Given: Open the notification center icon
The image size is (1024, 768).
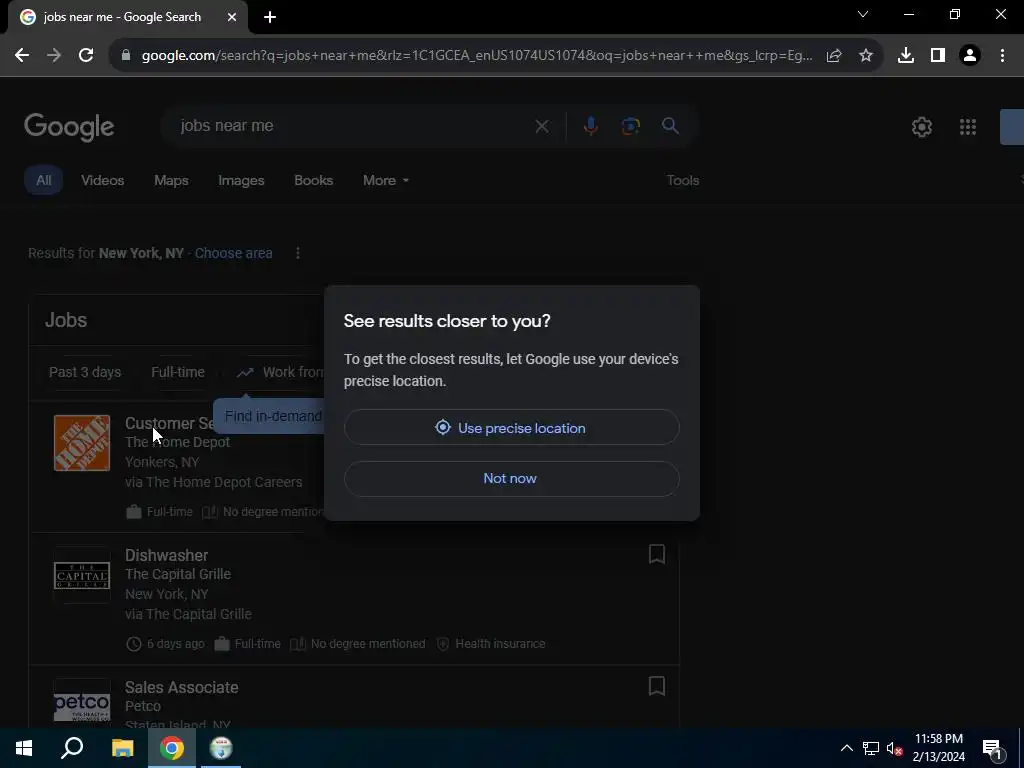Looking at the screenshot, I should 993,748.
